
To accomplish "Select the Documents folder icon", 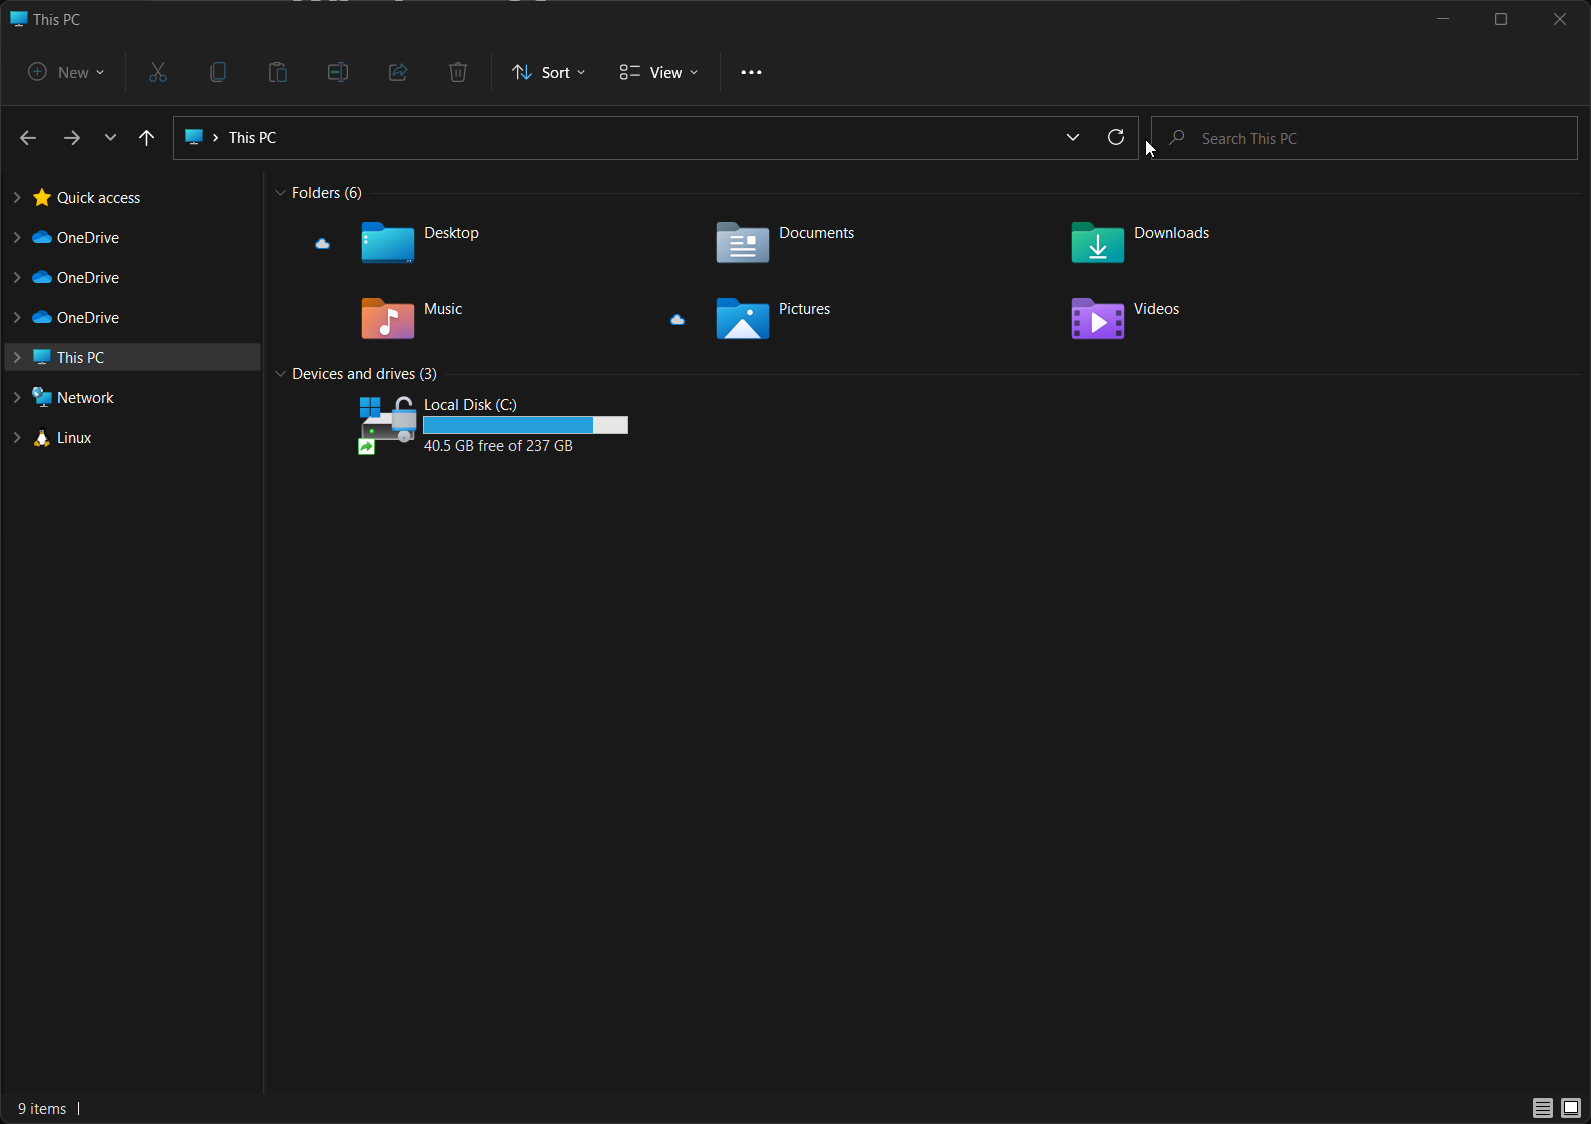I will tap(743, 242).
